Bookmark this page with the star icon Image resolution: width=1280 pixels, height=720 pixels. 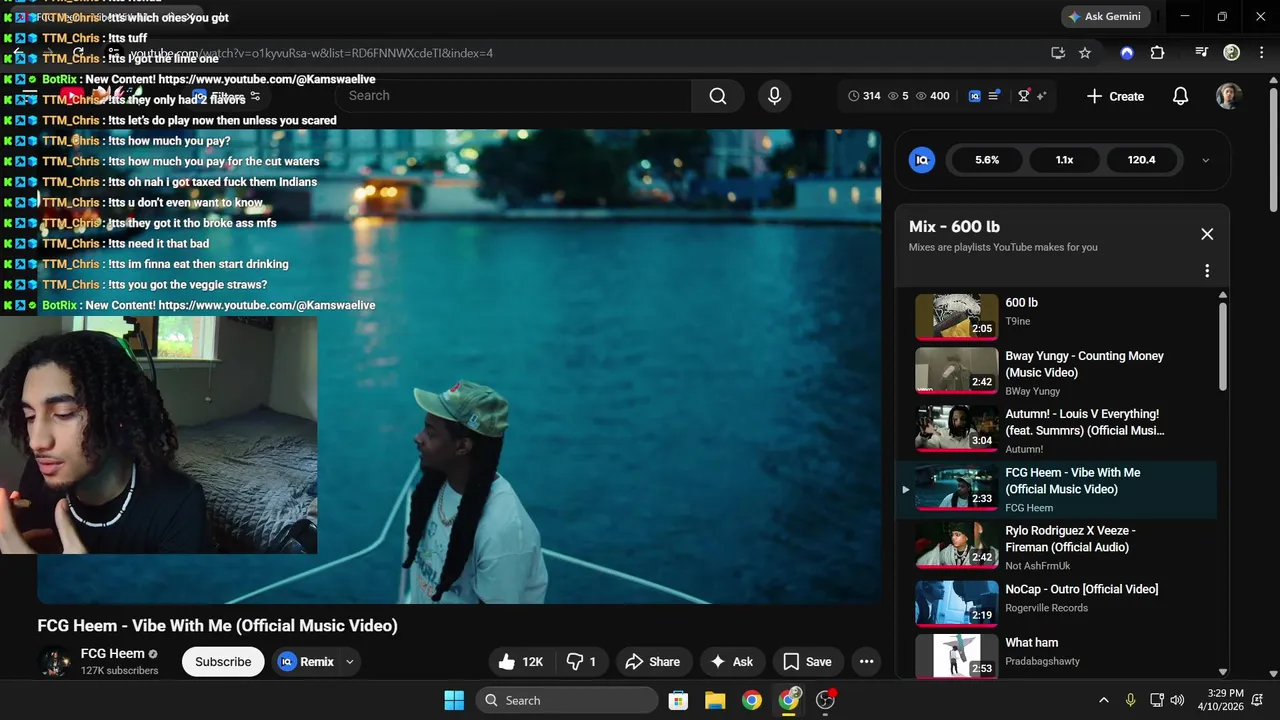[1085, 53]
